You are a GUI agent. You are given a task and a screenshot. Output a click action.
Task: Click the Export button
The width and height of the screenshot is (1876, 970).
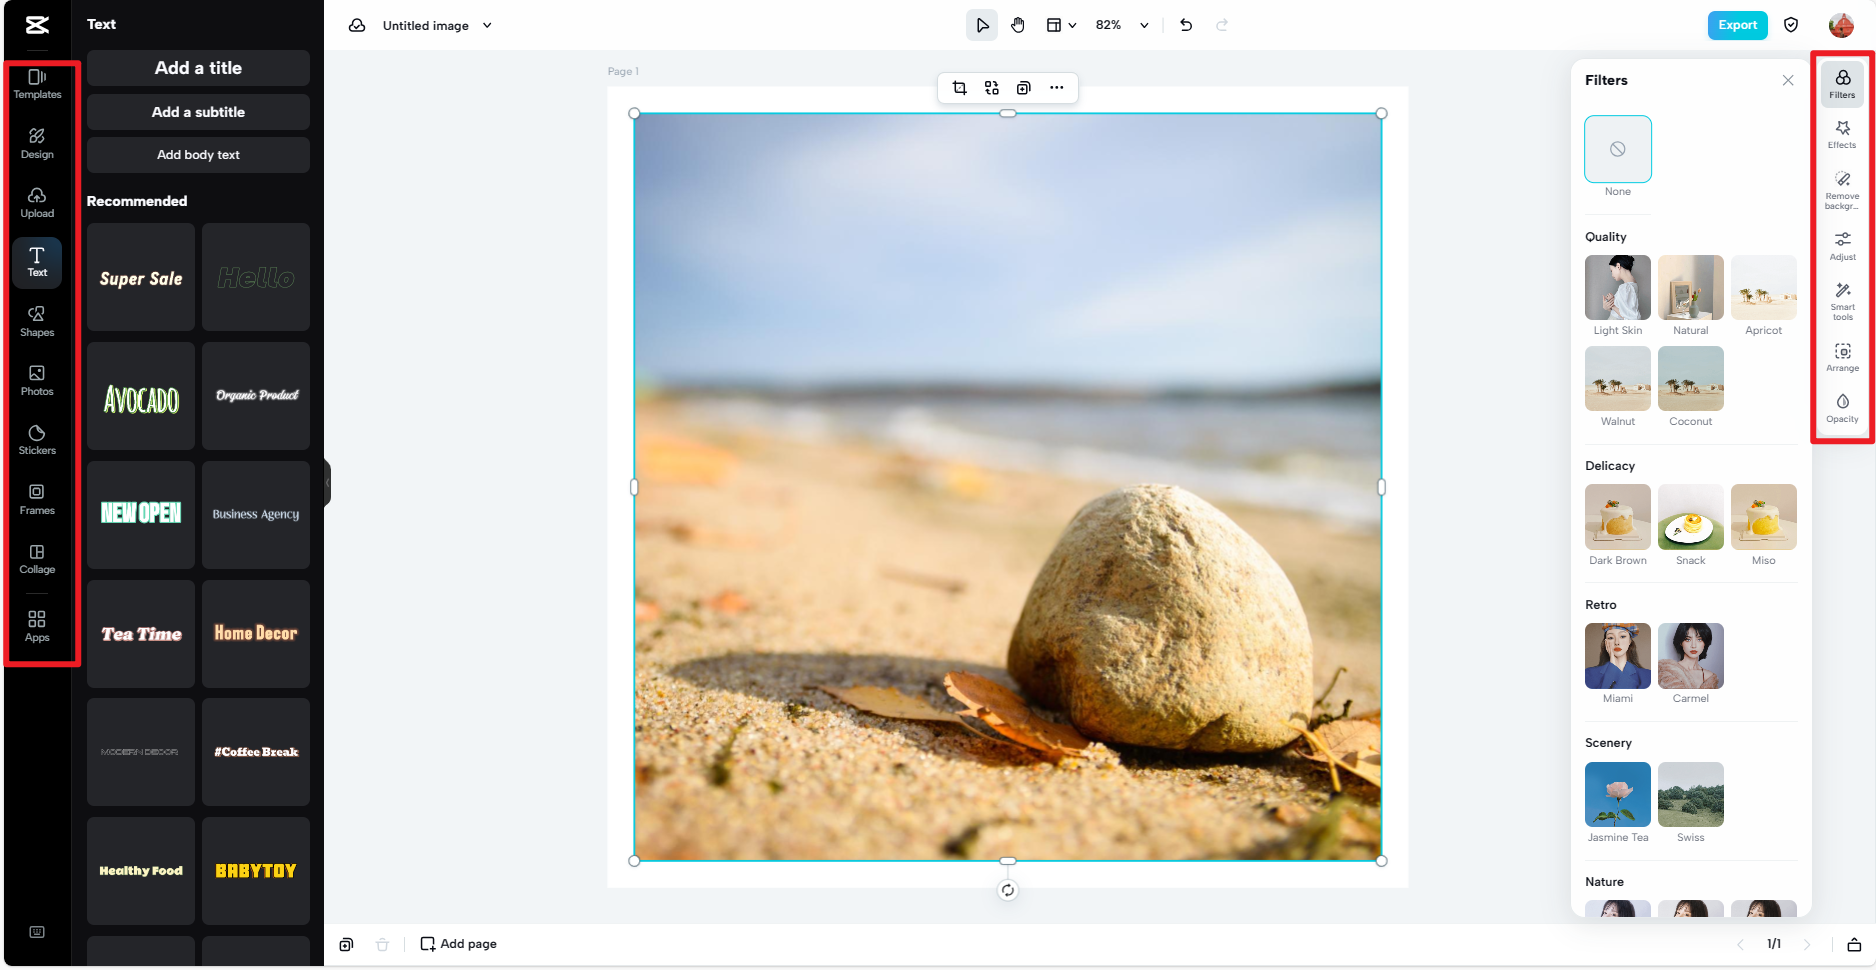[x=1737, y=25]
